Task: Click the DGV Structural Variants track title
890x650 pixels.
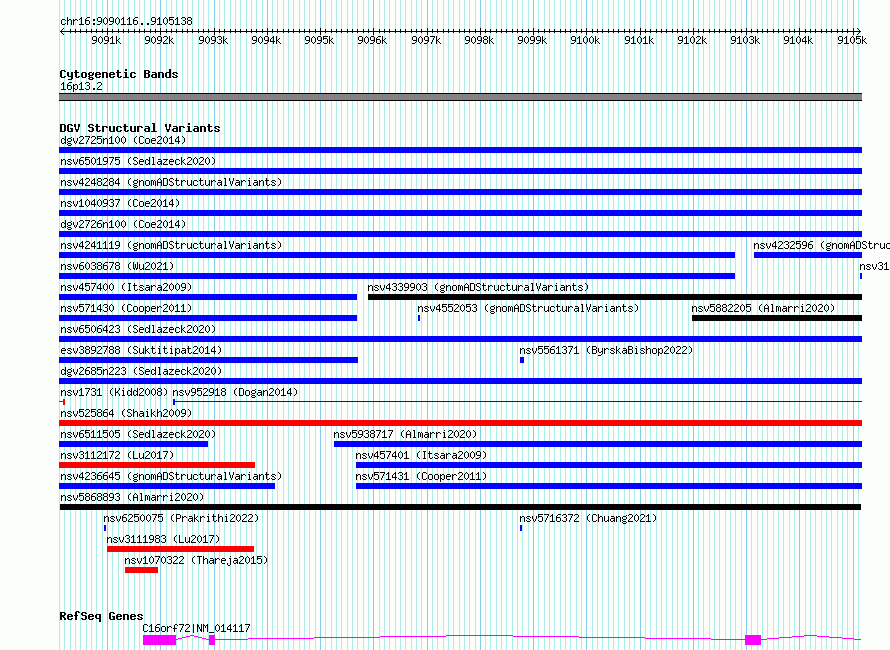Action: pyautogui.click(x=140, y=128)
